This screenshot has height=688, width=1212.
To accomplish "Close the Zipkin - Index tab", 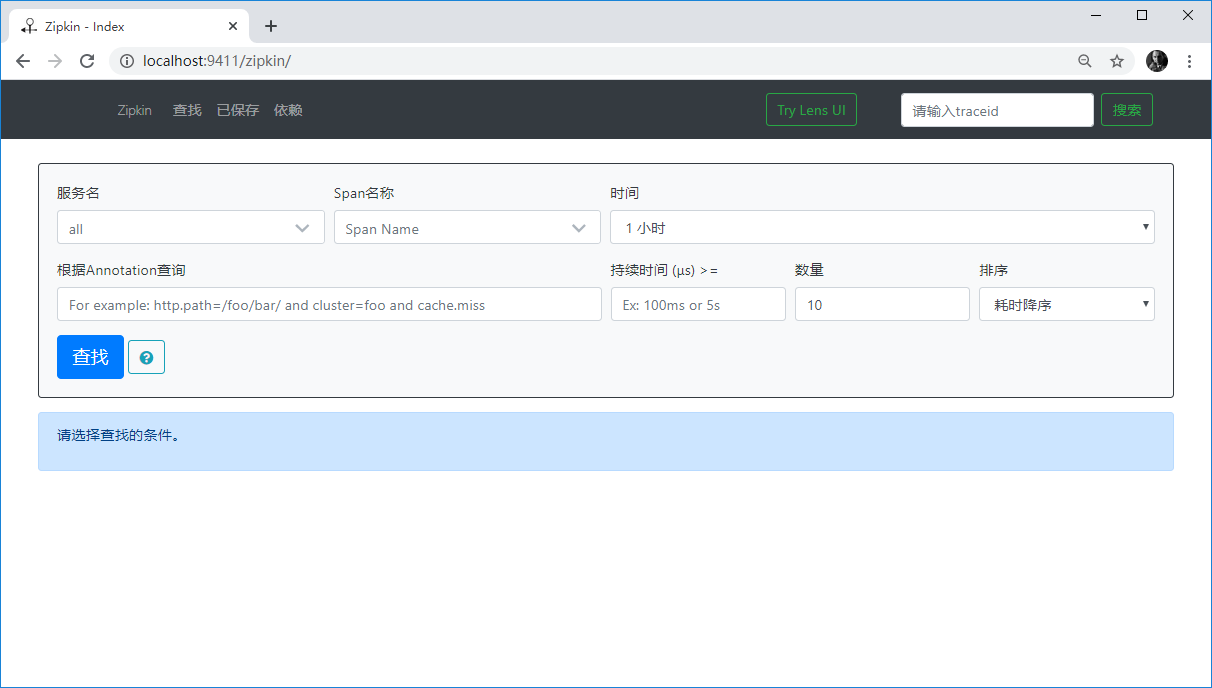I will (234, 26).
